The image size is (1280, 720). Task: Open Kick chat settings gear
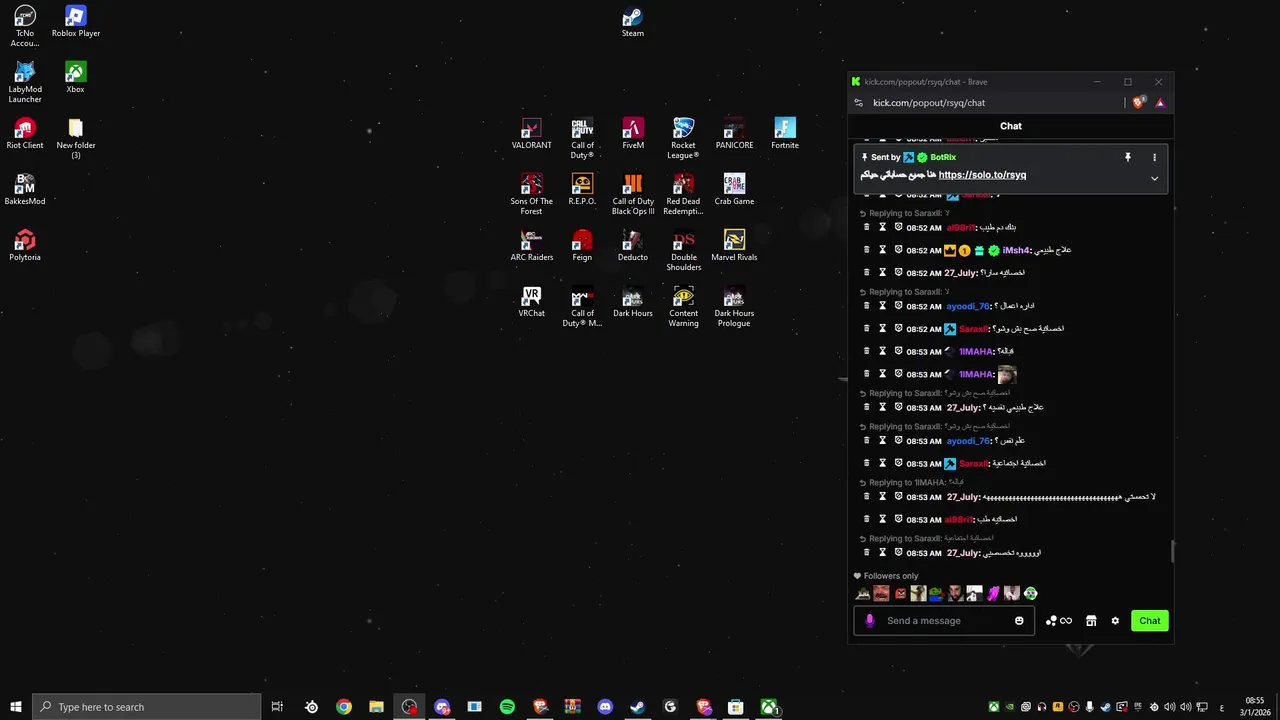[x=1115, y=621]
